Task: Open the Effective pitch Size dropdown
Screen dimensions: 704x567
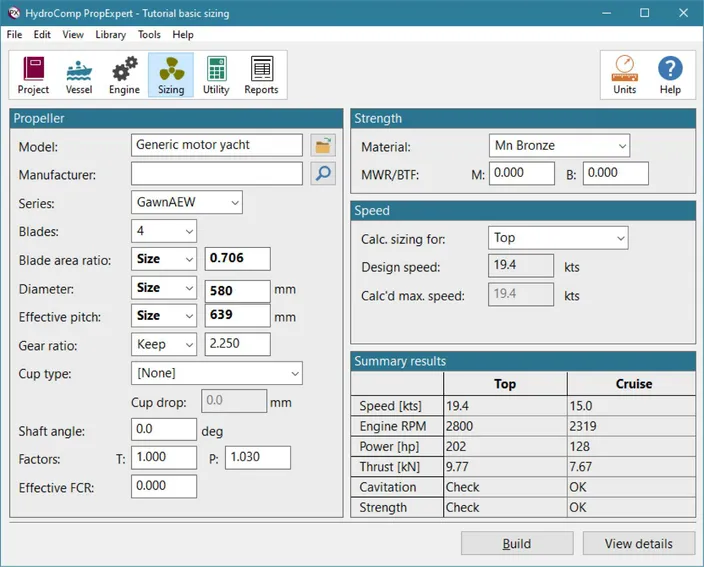Action: (x=164, y=316)
